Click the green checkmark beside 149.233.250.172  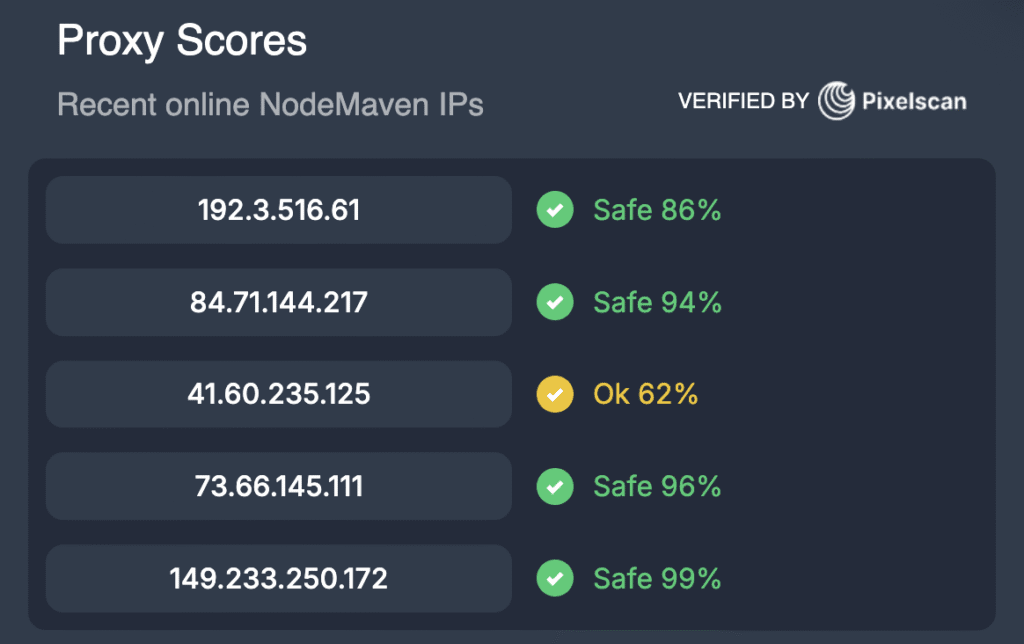coord(555,578)
